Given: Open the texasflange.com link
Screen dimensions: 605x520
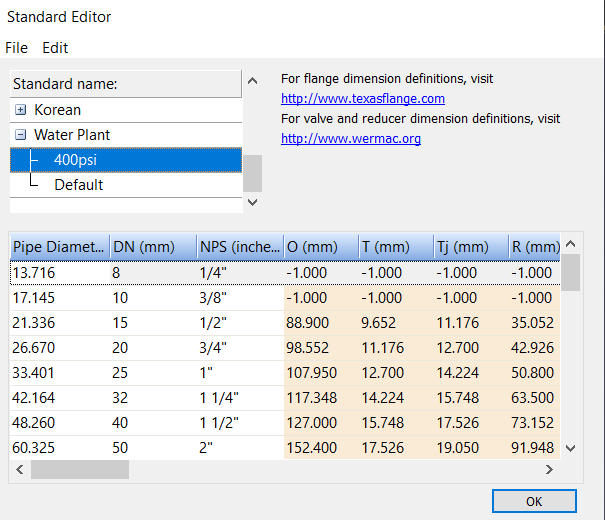Looking at the screenshot, I should pos(363,99).
